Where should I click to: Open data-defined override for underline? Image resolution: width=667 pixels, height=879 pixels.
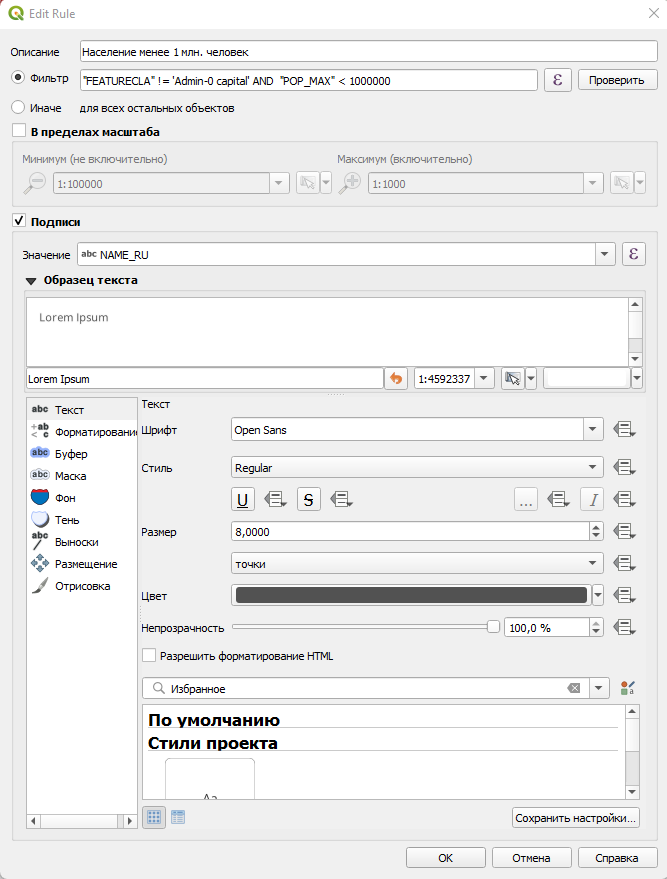(x=275, y=499)
